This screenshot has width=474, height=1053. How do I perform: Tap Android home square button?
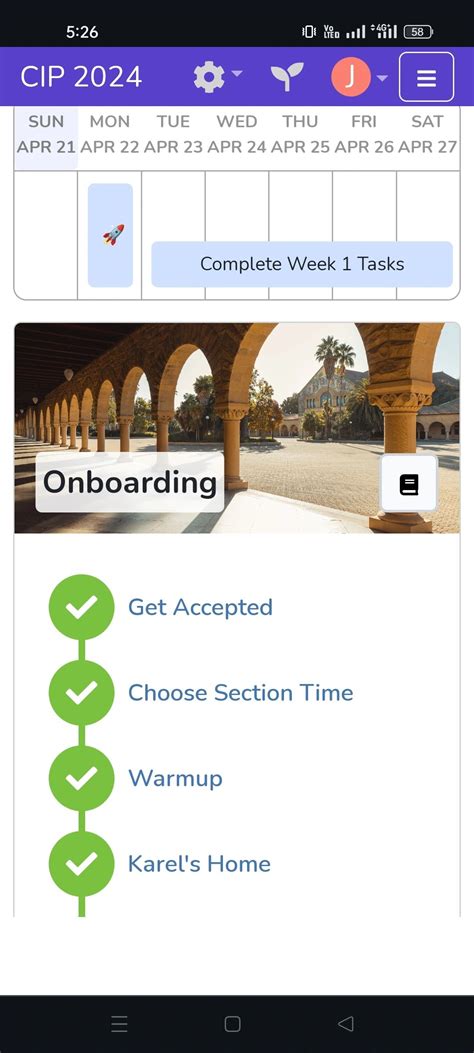232,1023
